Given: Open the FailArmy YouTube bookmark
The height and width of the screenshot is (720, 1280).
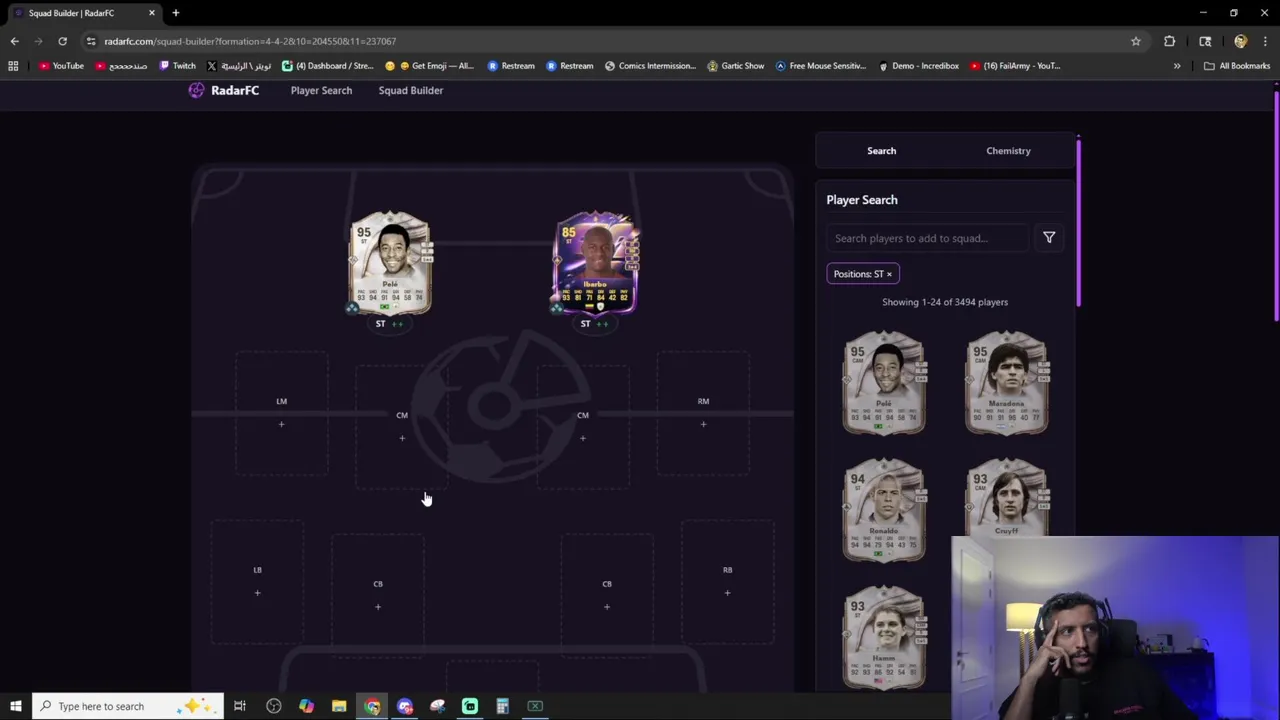Looking at the screenshot, I should [1015, 66].
